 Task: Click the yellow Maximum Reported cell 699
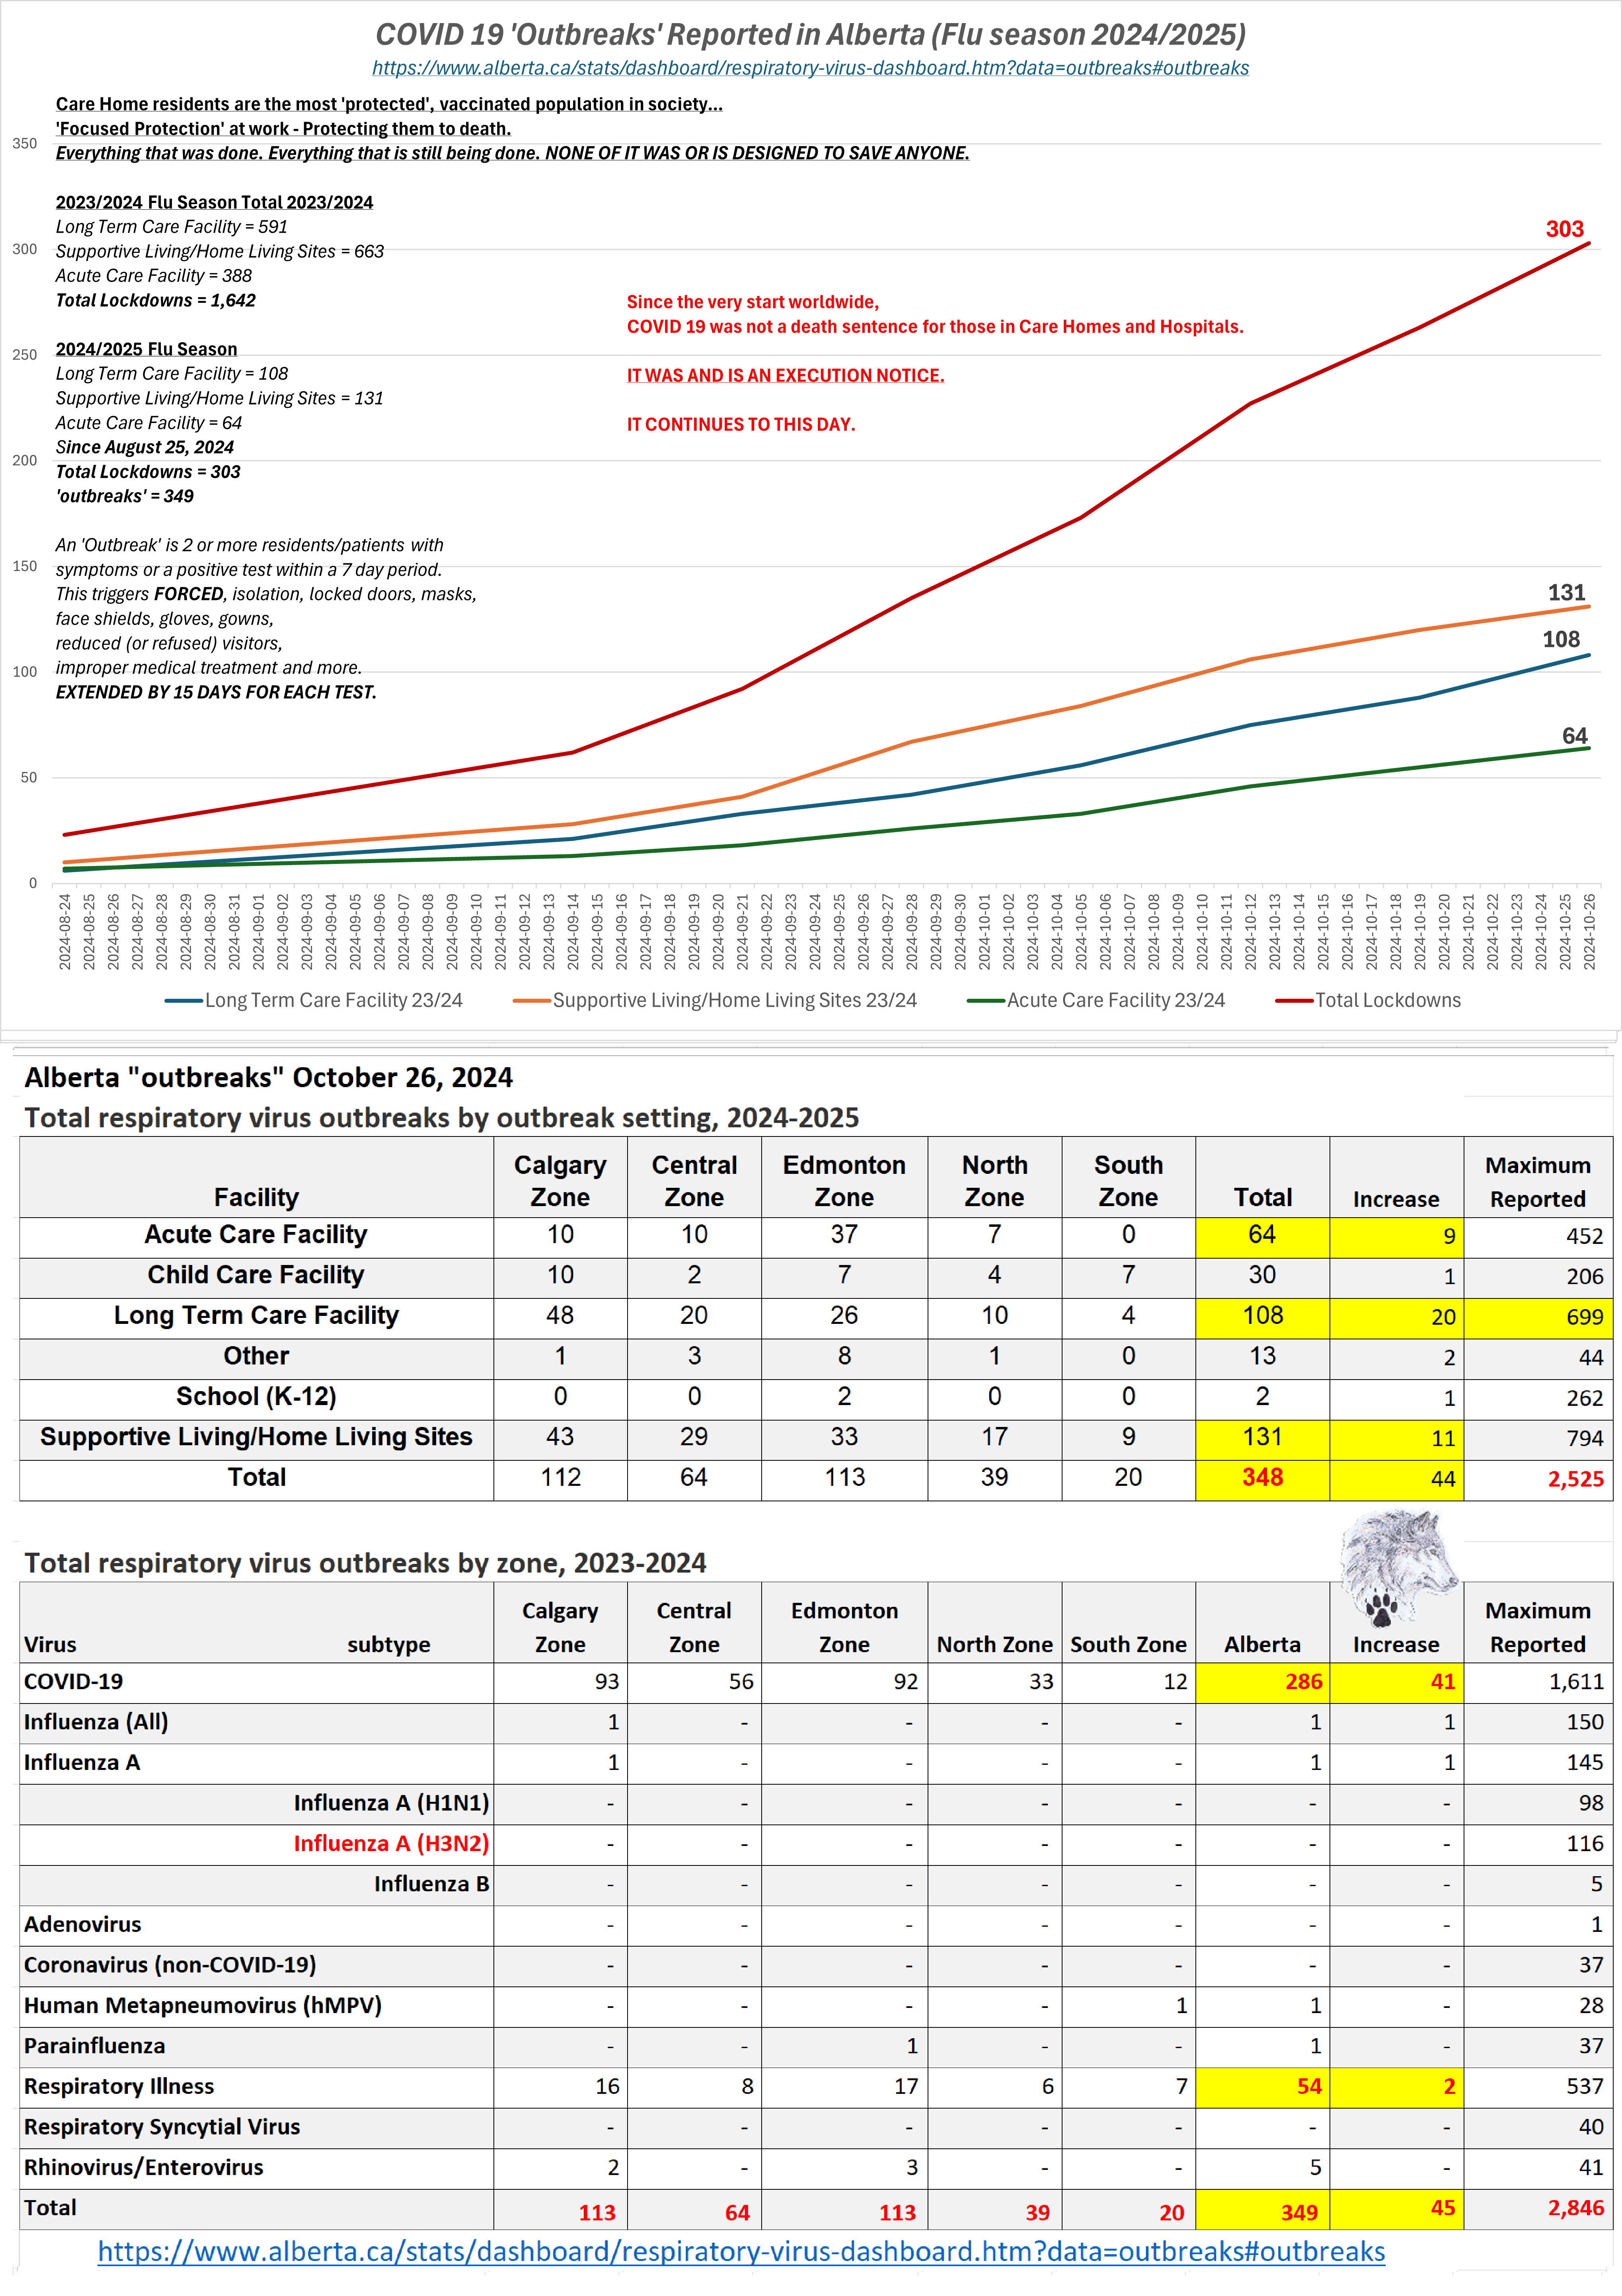click(1538, 1317)
